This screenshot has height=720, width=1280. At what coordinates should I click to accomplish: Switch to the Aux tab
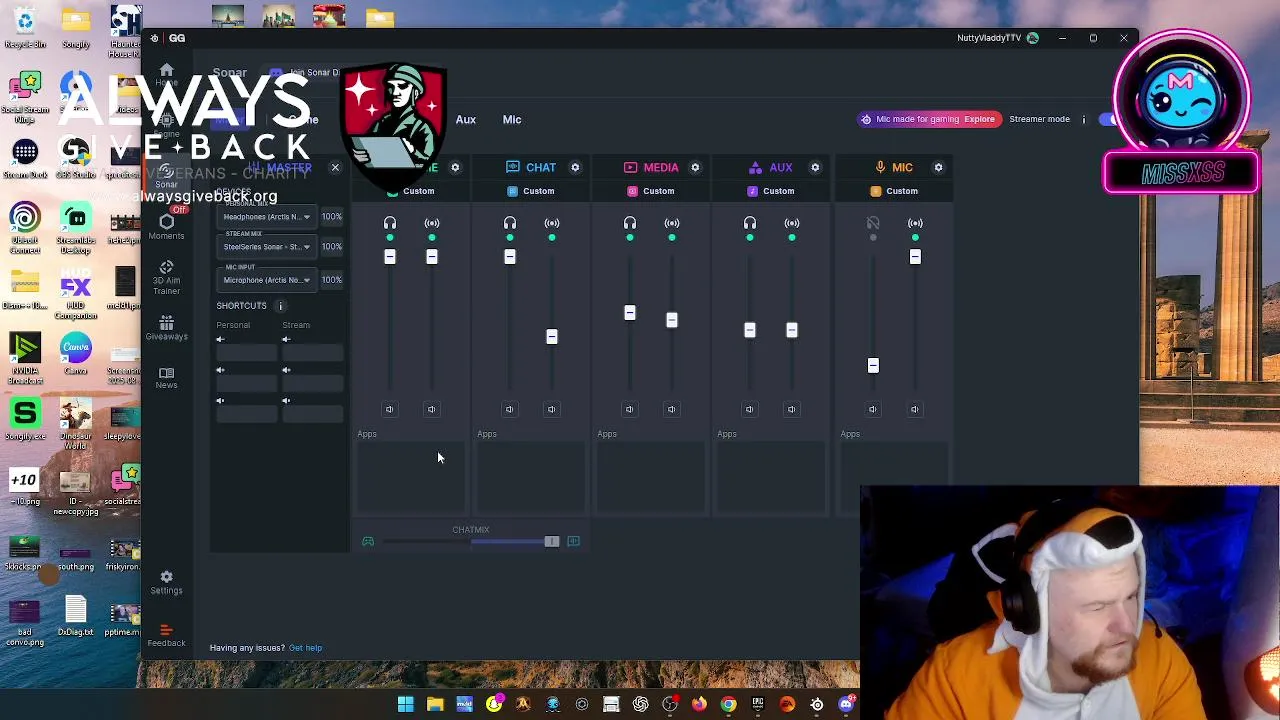coord(466,120)
